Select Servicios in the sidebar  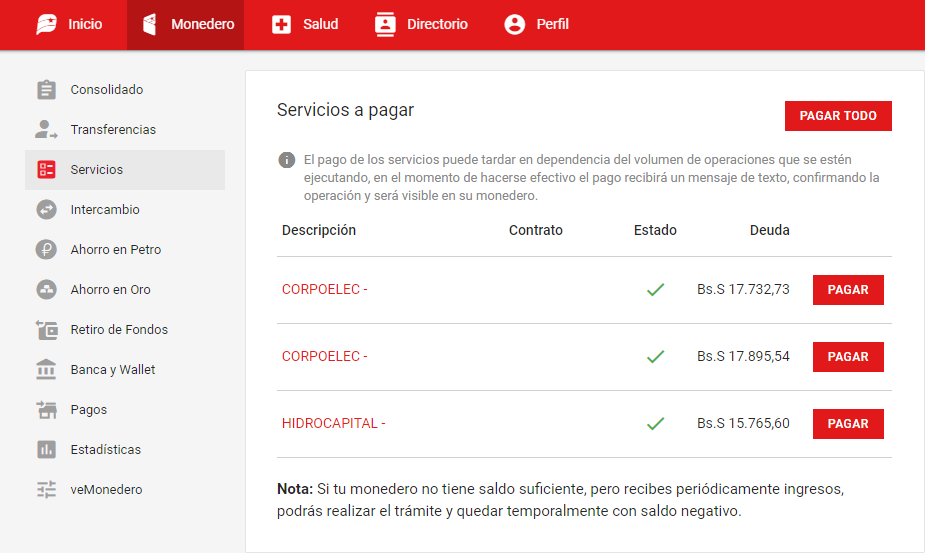coord(125,169)
